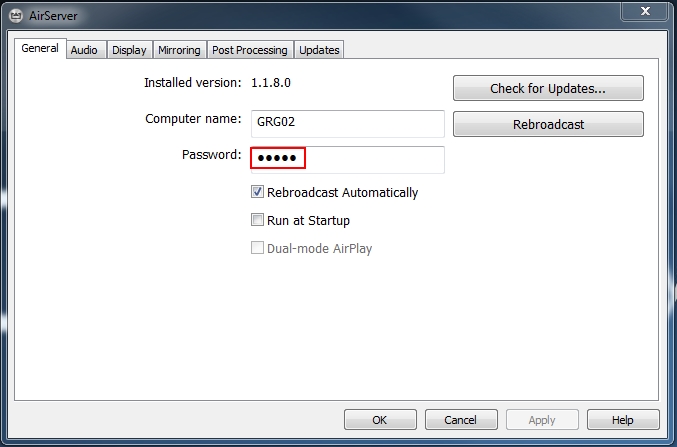Go to the Mirroring tab

pyautogui.click(x=179, y=50)
